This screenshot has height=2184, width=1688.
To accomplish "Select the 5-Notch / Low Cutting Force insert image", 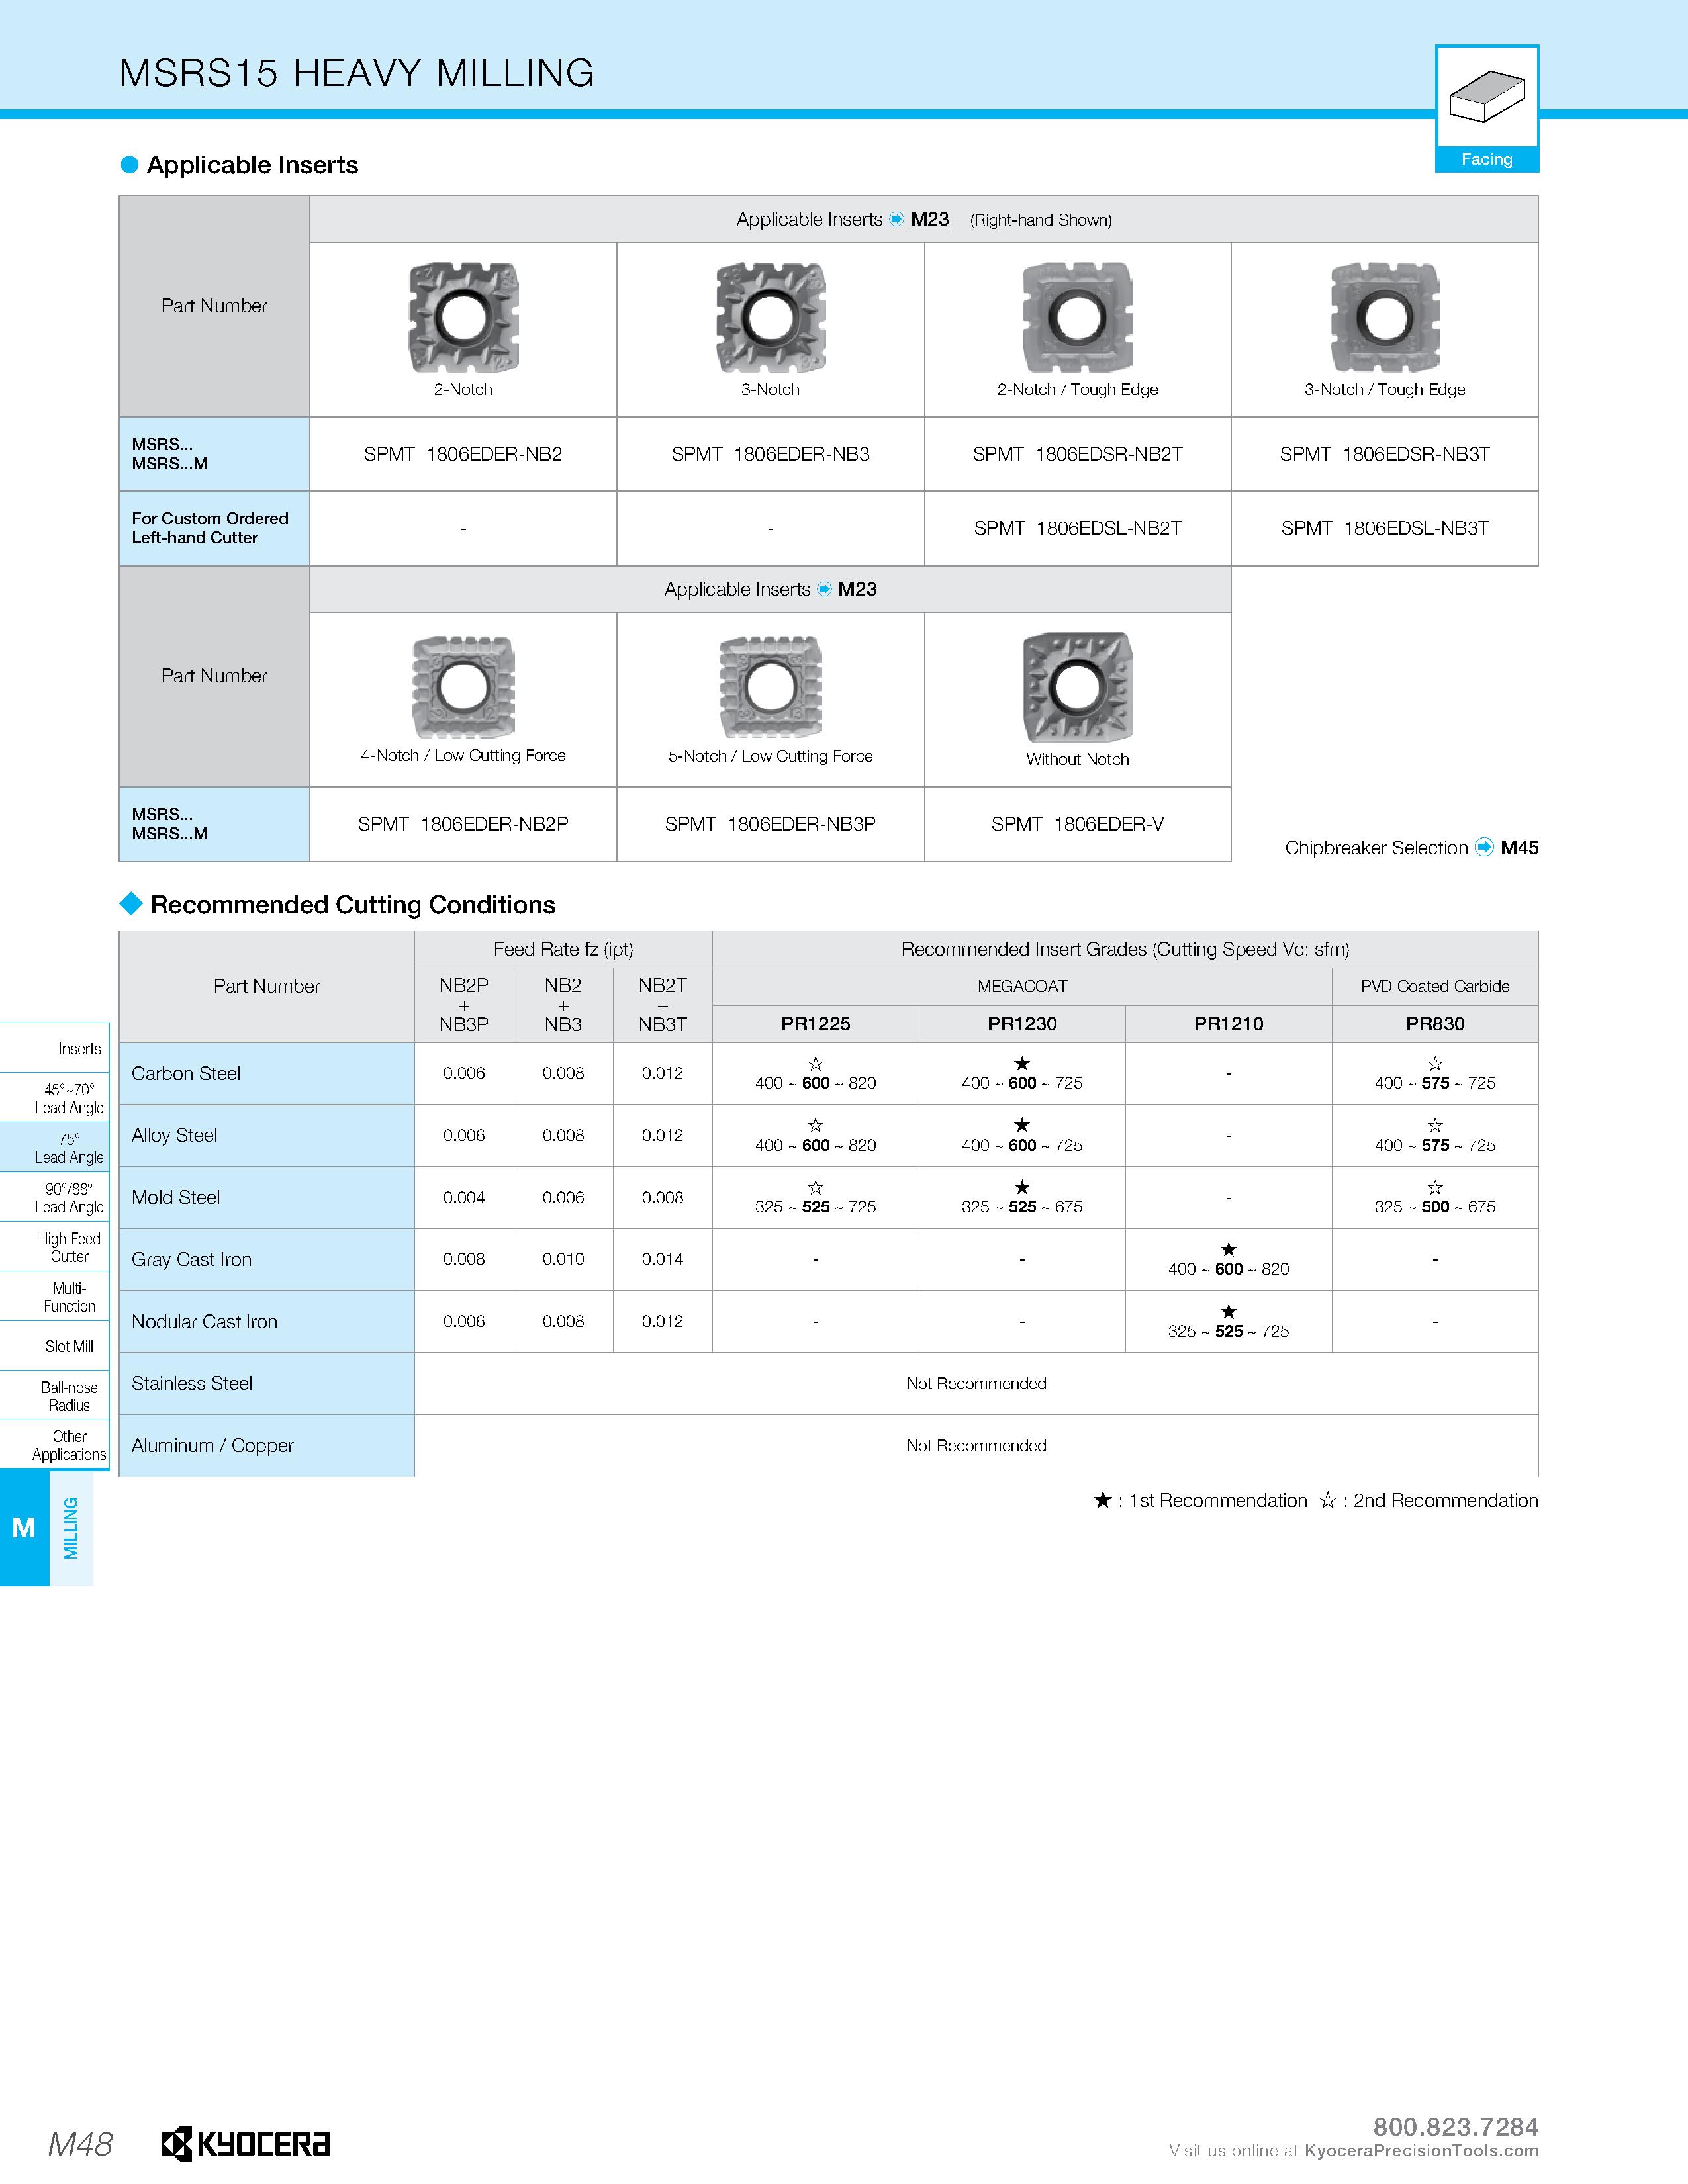I will click(x=770, y=686).
